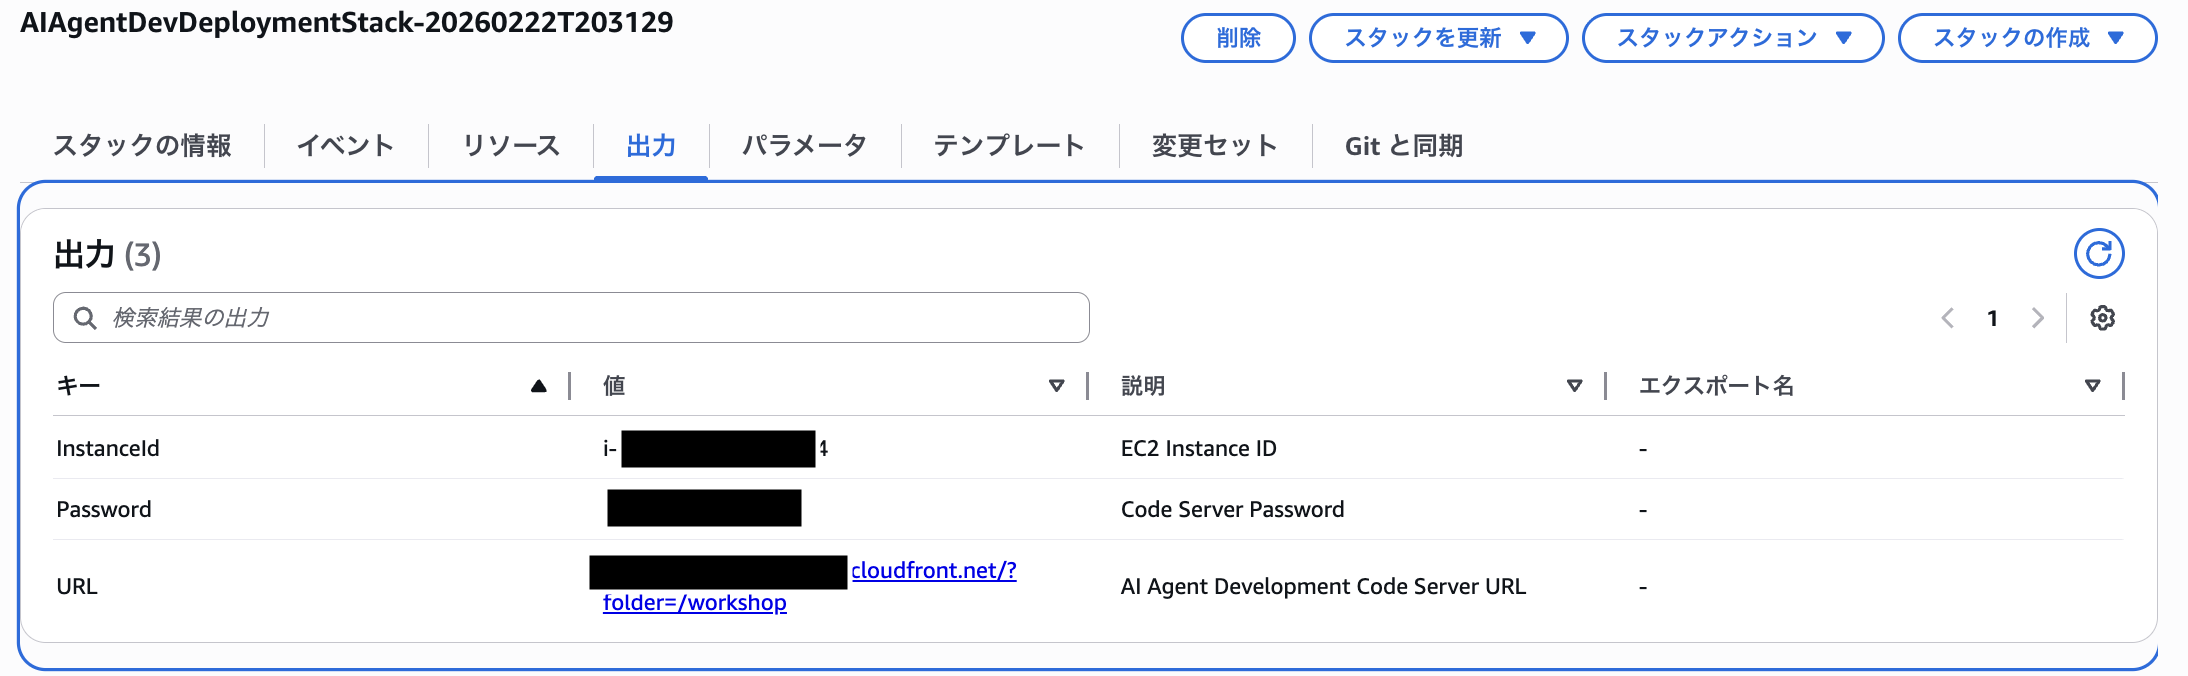Switch to the パラメータ tab

click(x=804, y=146)
